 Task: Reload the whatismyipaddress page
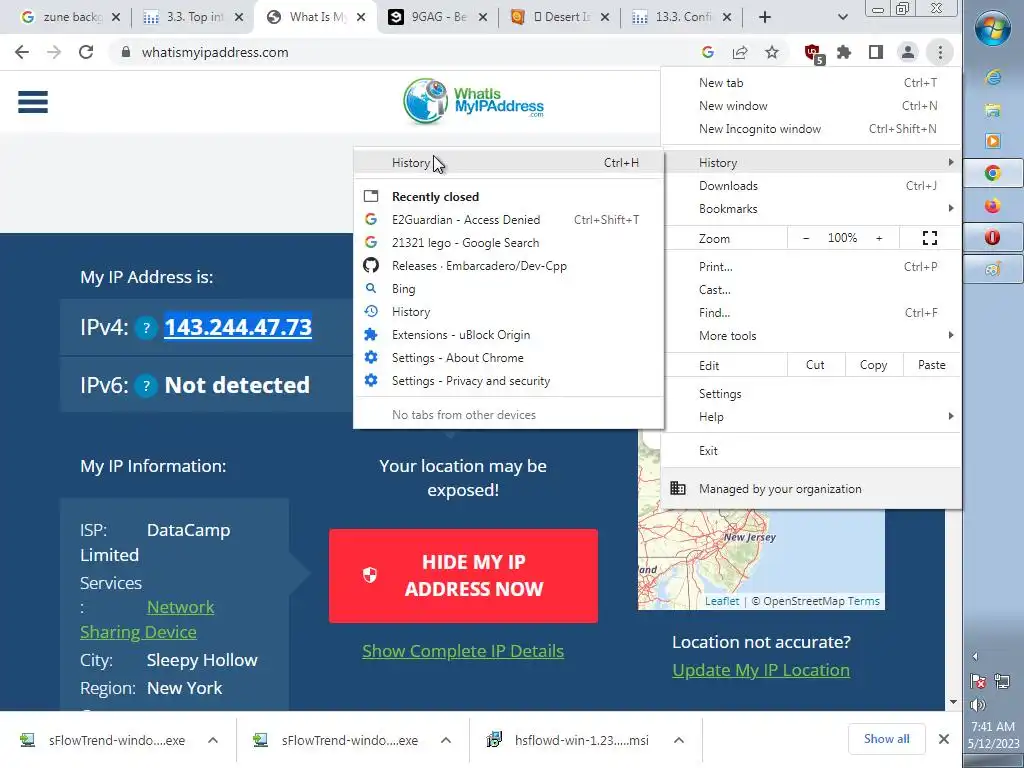point(86,52)
